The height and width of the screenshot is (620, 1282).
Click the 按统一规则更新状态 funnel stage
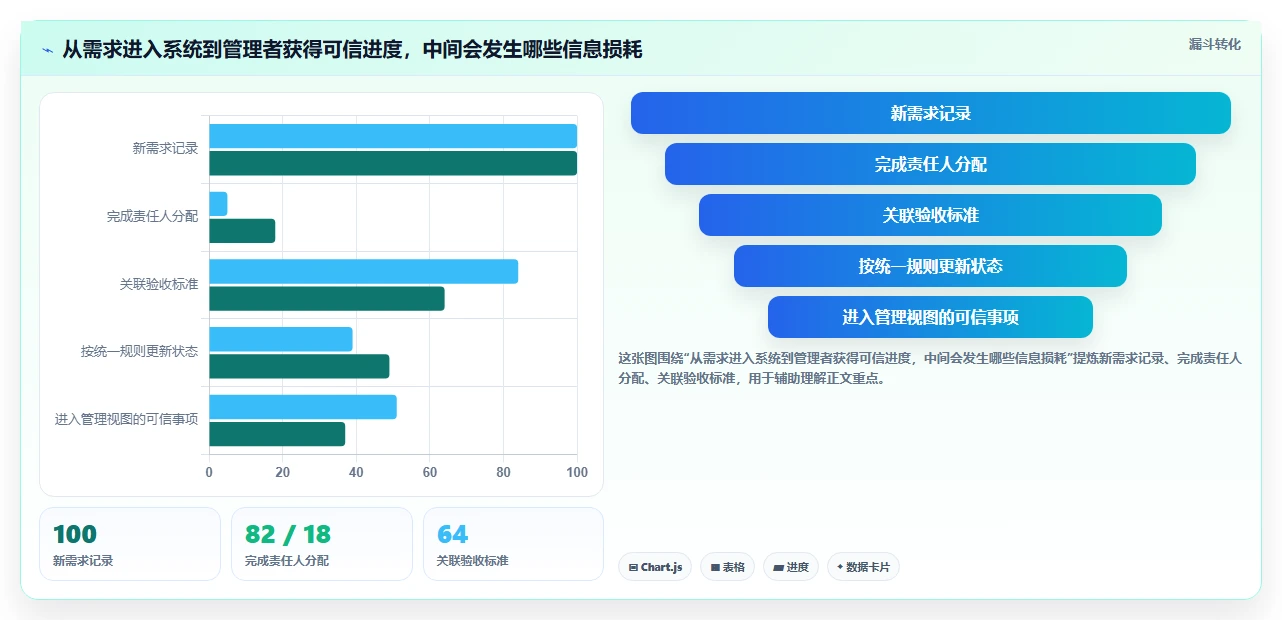930,266
